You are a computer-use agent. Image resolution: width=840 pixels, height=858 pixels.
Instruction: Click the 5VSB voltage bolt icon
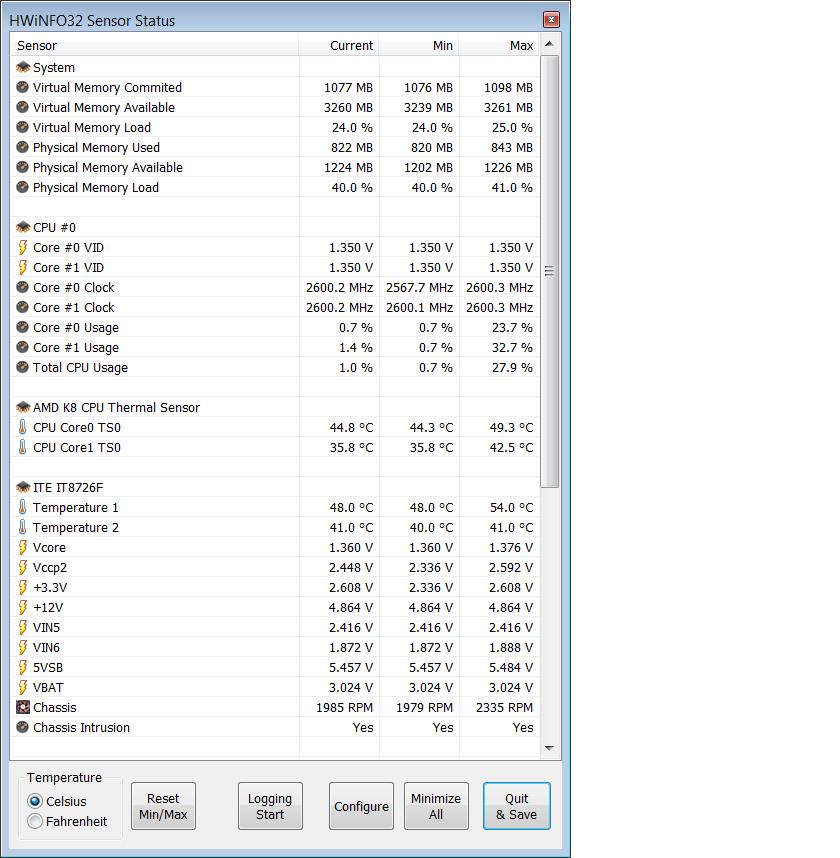22,667
